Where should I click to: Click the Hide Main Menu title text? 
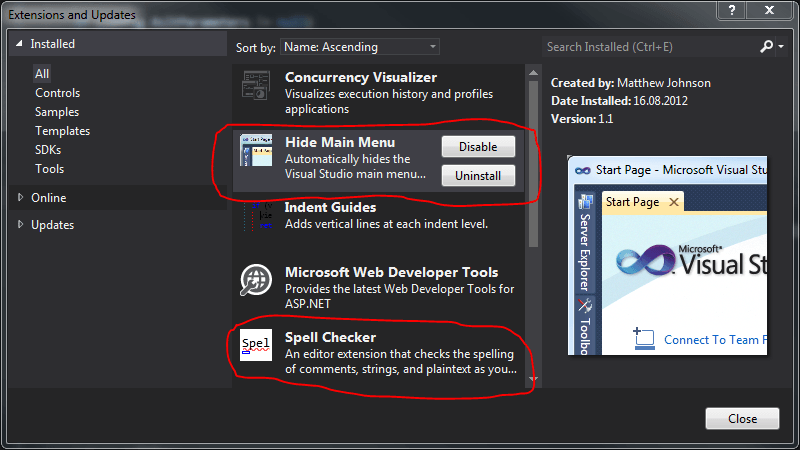pos(340,142)
